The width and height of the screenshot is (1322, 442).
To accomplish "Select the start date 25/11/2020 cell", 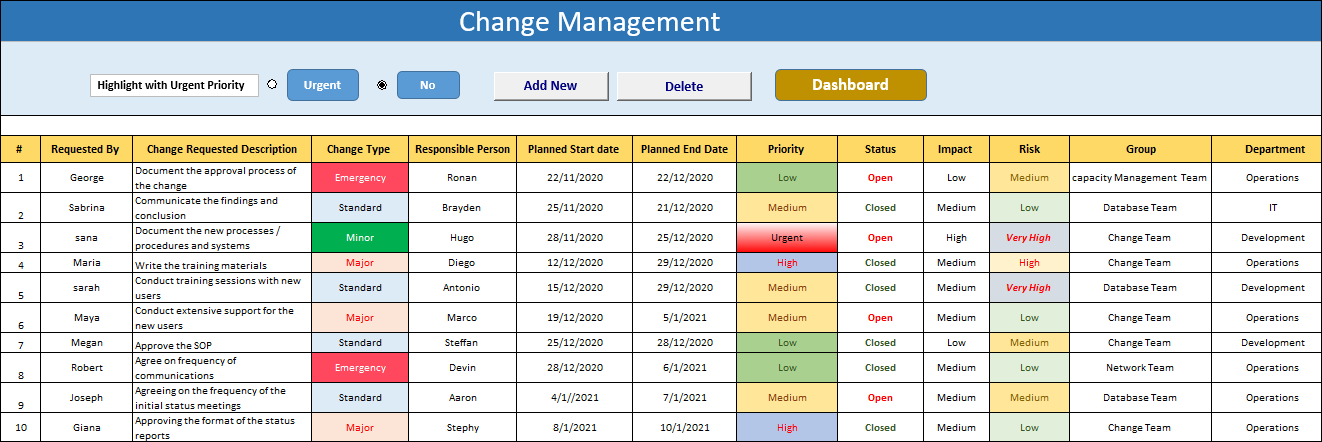I will coord(574,208).
